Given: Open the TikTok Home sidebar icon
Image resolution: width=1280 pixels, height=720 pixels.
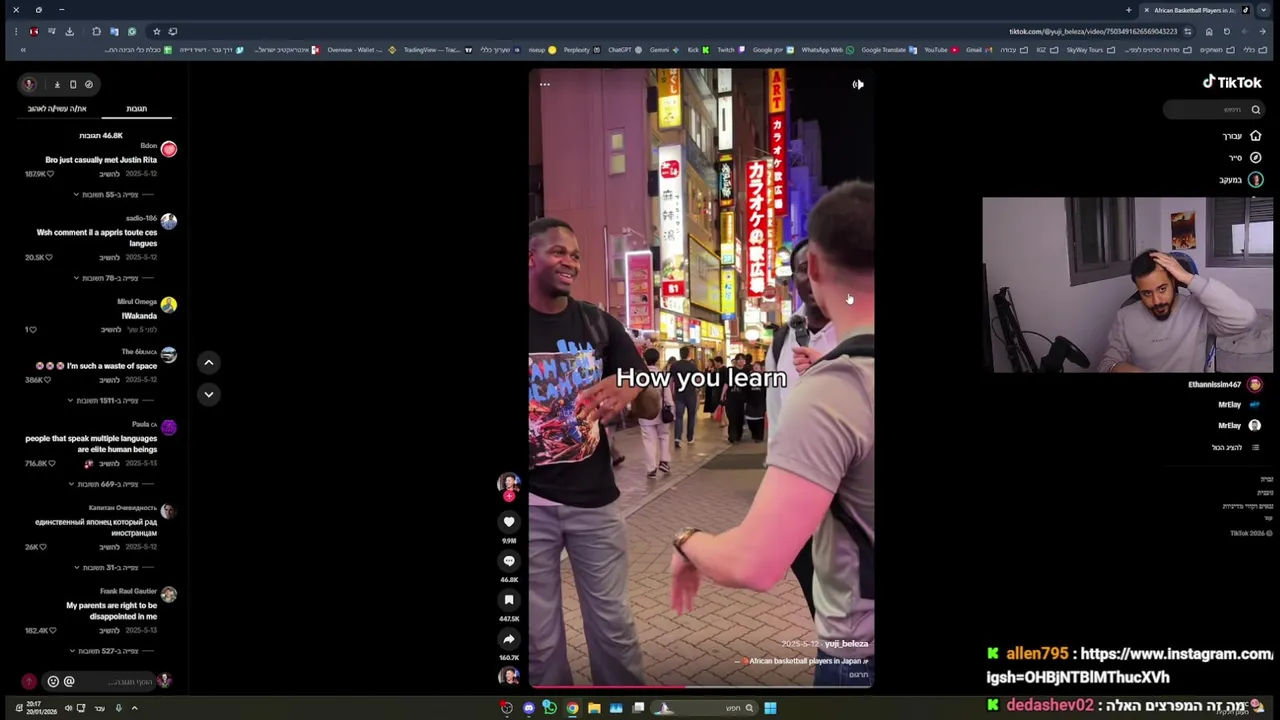Looking at the screenshot, I should [1255, 136].
